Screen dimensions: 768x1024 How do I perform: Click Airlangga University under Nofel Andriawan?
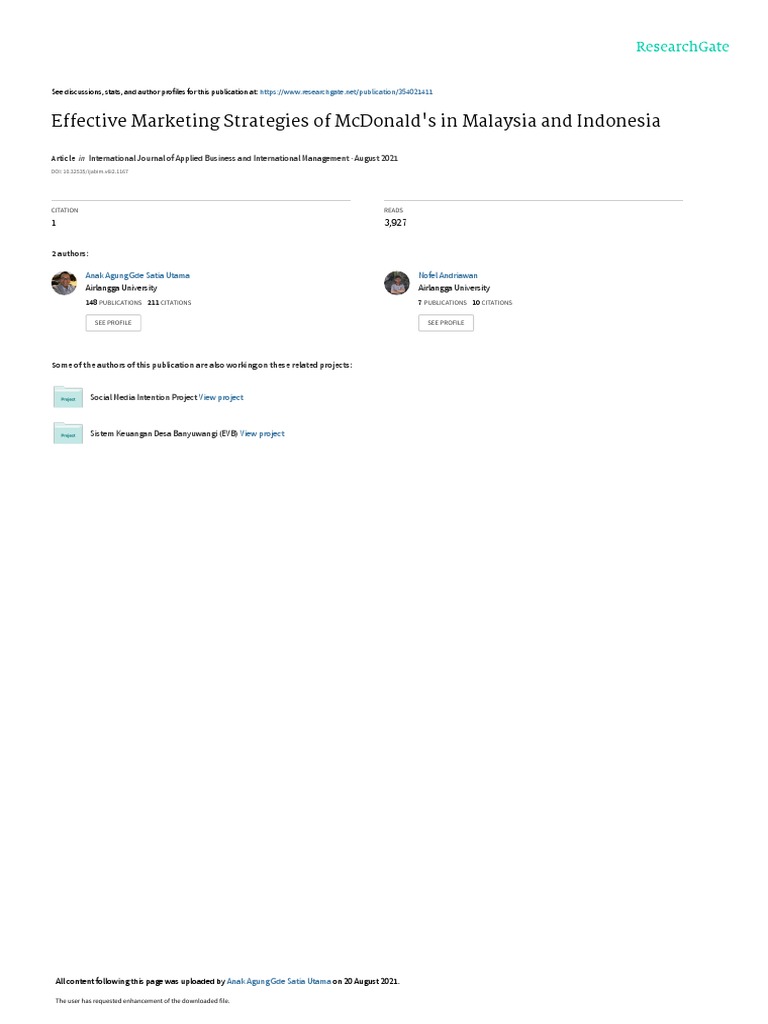click(454, 288)
